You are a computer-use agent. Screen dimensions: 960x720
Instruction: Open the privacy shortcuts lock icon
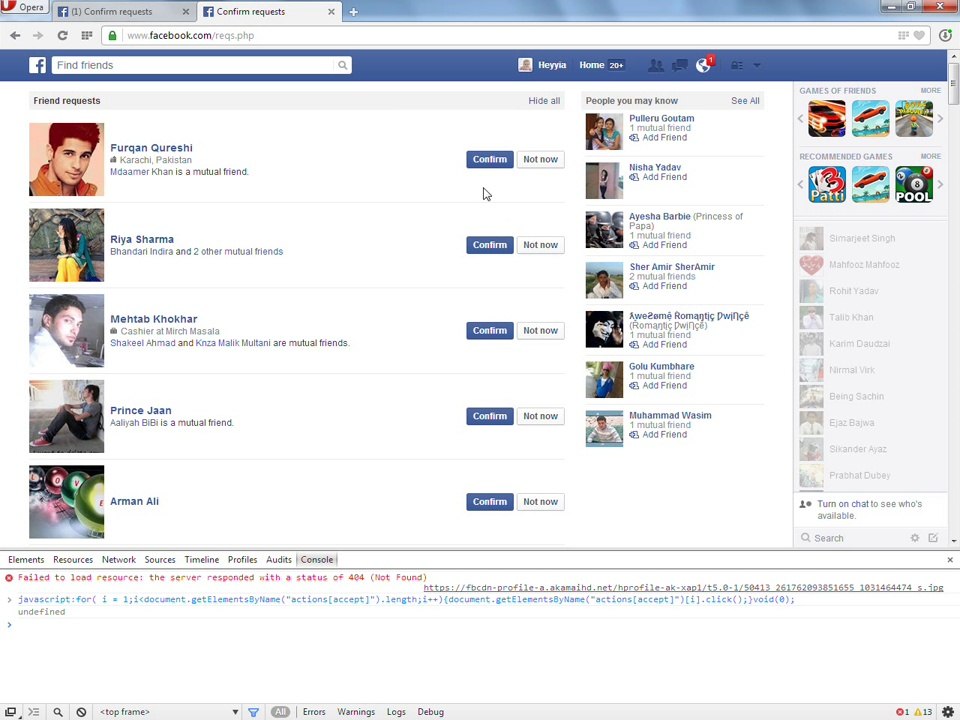click(737, 65)
